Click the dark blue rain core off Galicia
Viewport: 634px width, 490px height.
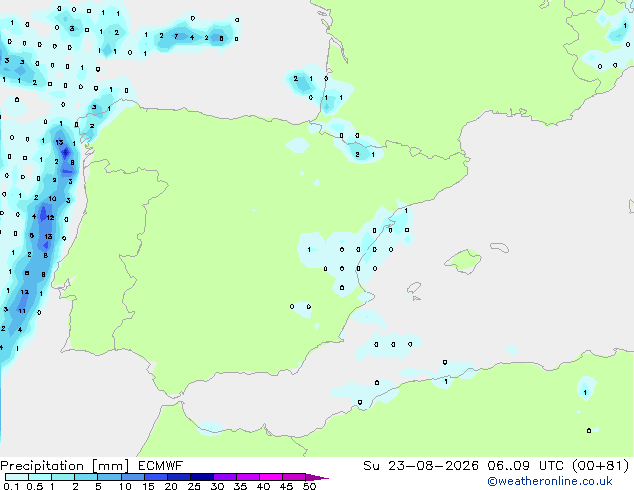(66, 153)
